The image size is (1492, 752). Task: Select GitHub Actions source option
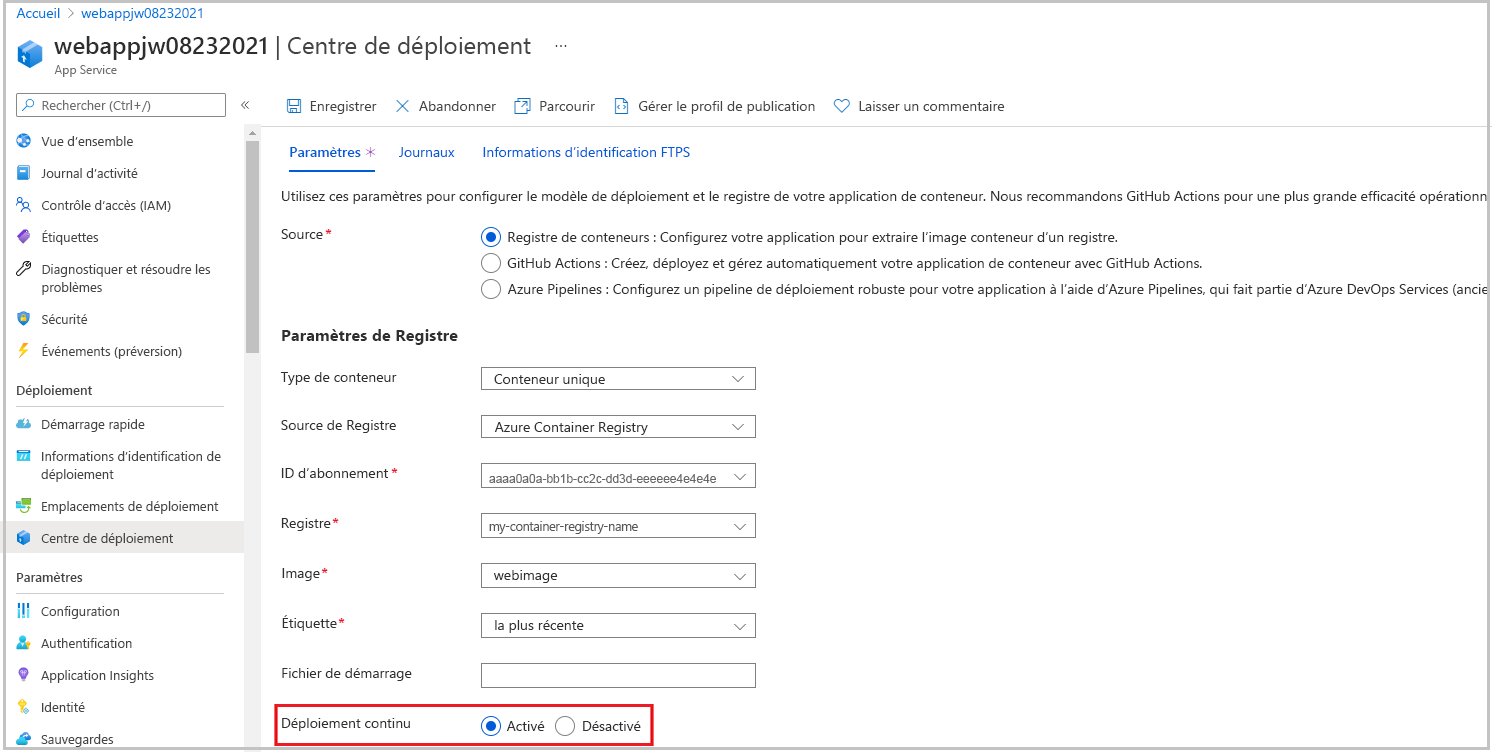pos(490,263)
